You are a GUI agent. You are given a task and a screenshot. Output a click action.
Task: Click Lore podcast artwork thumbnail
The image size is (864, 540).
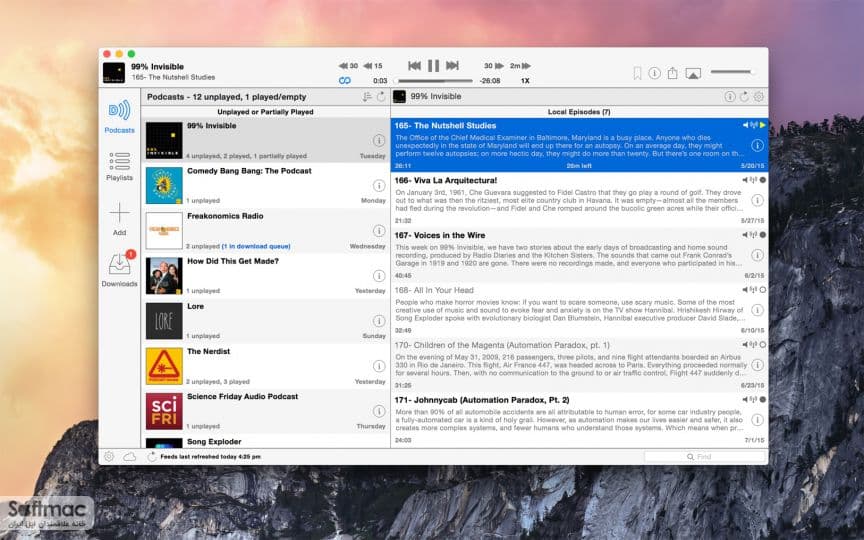point(164,321)
